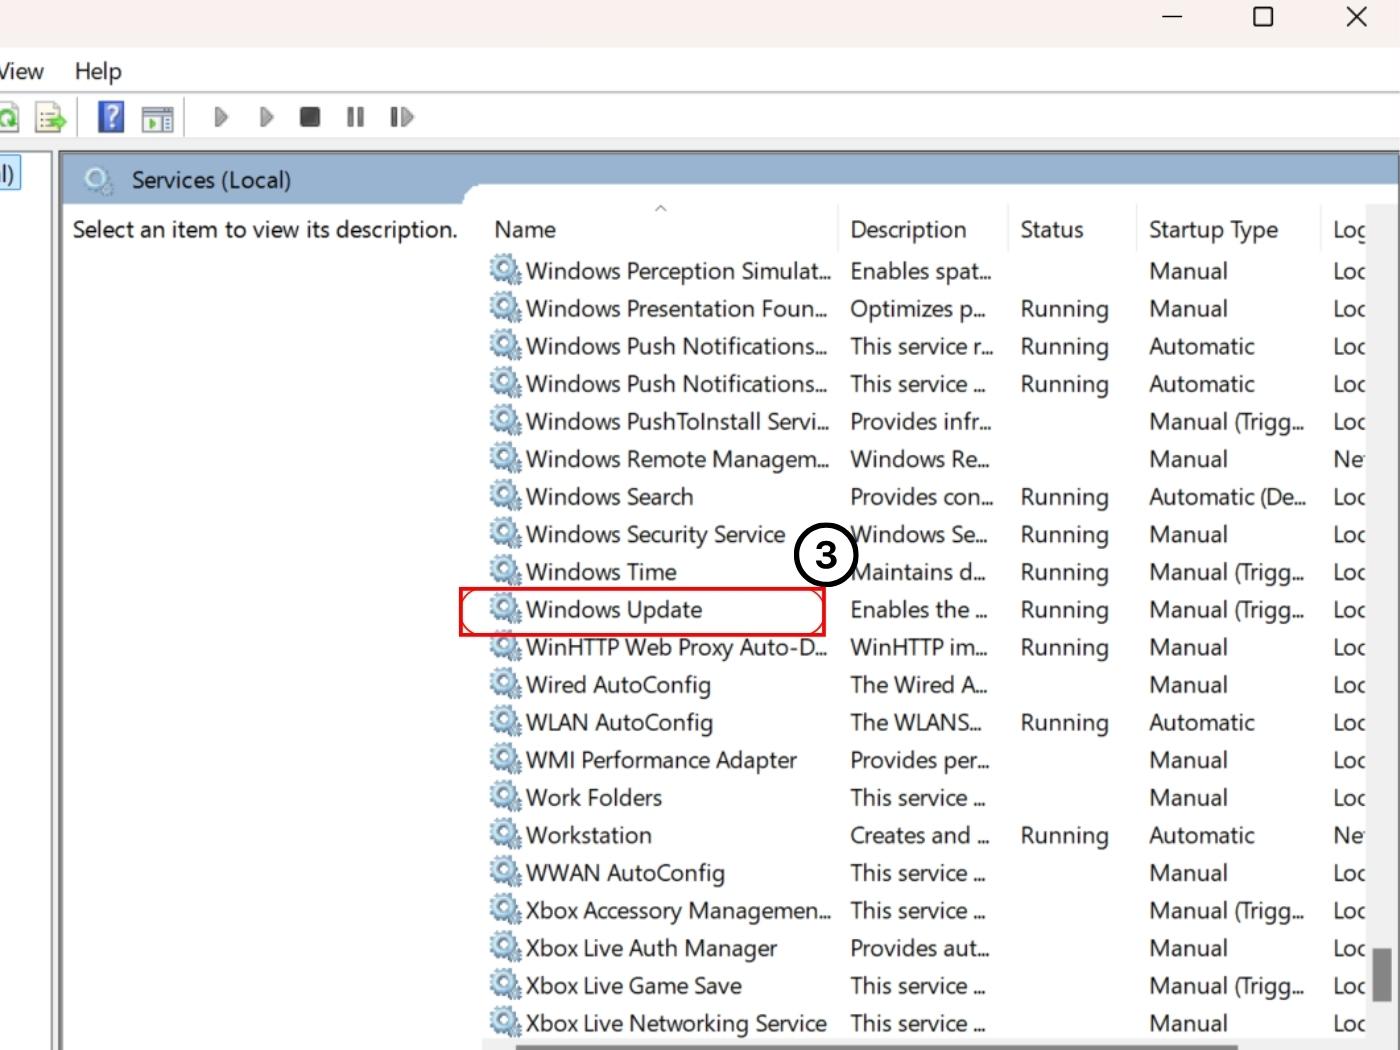1400x1050 pixels.
Task: Click the Windows Perception Simulation service name
Action: point(678,271)
